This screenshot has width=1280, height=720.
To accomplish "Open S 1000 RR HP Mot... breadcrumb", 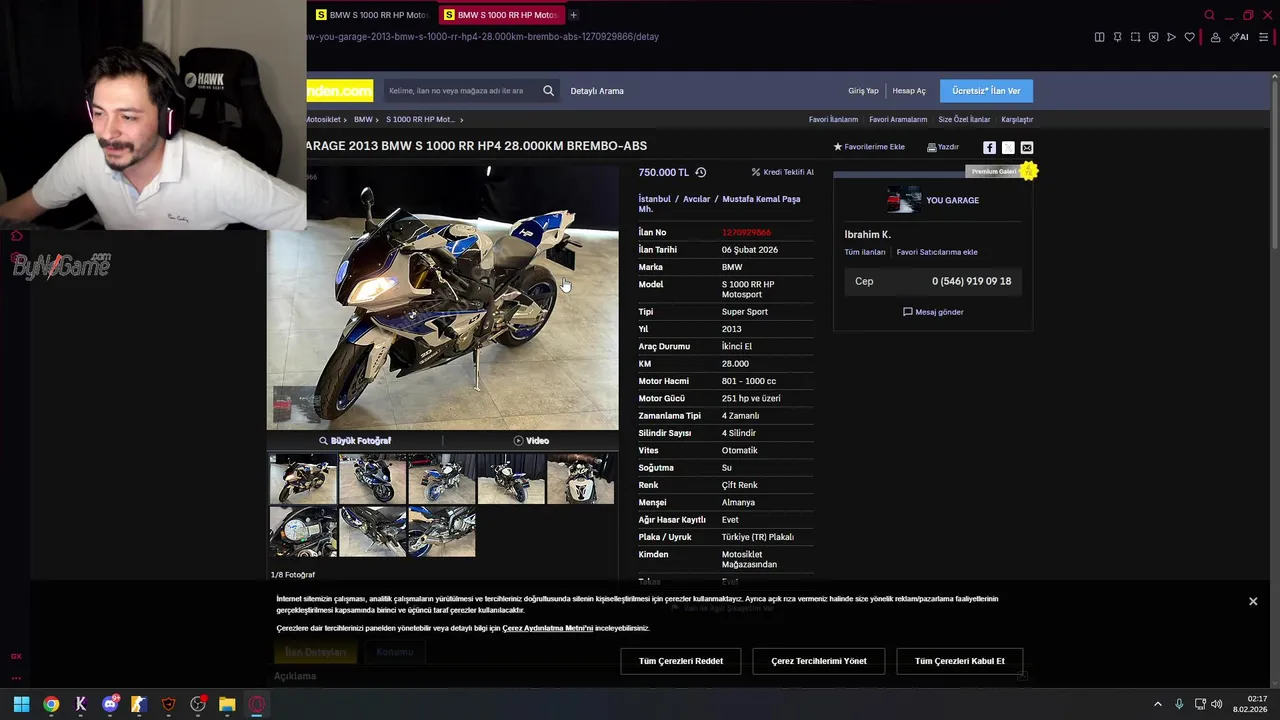I will 420,119.
